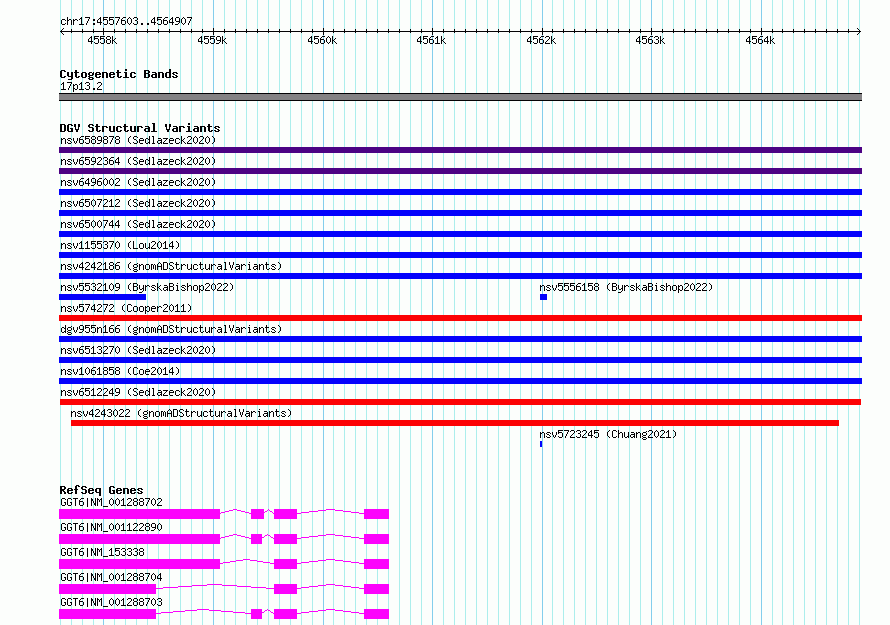Viewport: 890px width, 625px height.
Task: Click the first exon of GGT6|NM_153338
Action: pos(140,564)
